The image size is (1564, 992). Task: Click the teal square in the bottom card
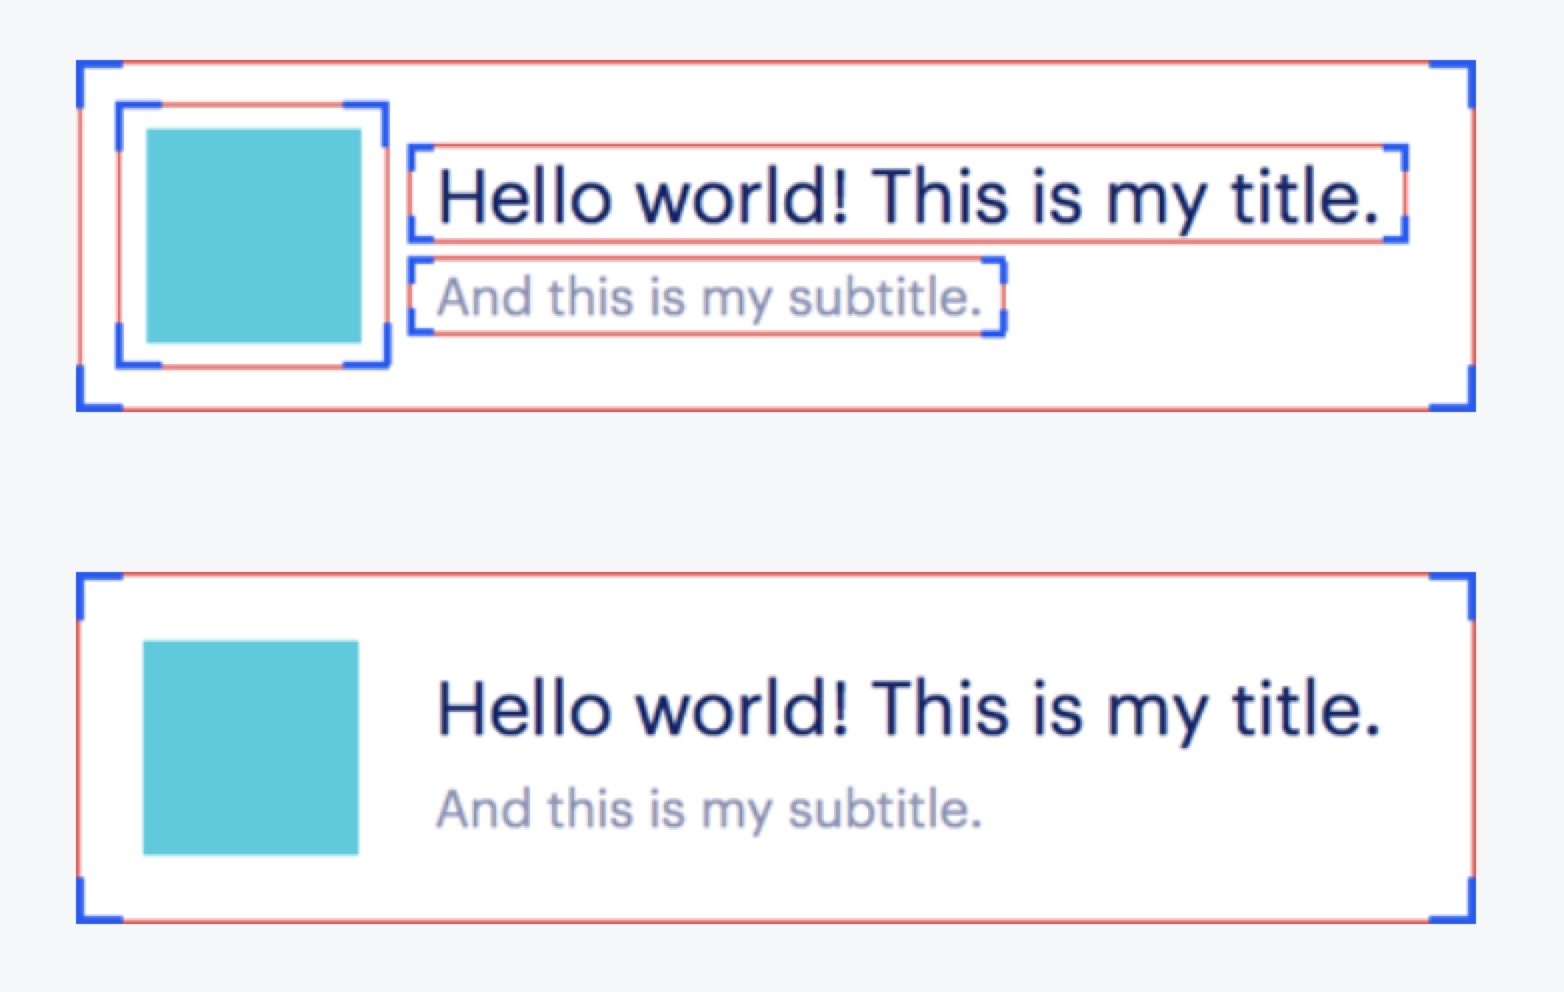coord(251,747)
